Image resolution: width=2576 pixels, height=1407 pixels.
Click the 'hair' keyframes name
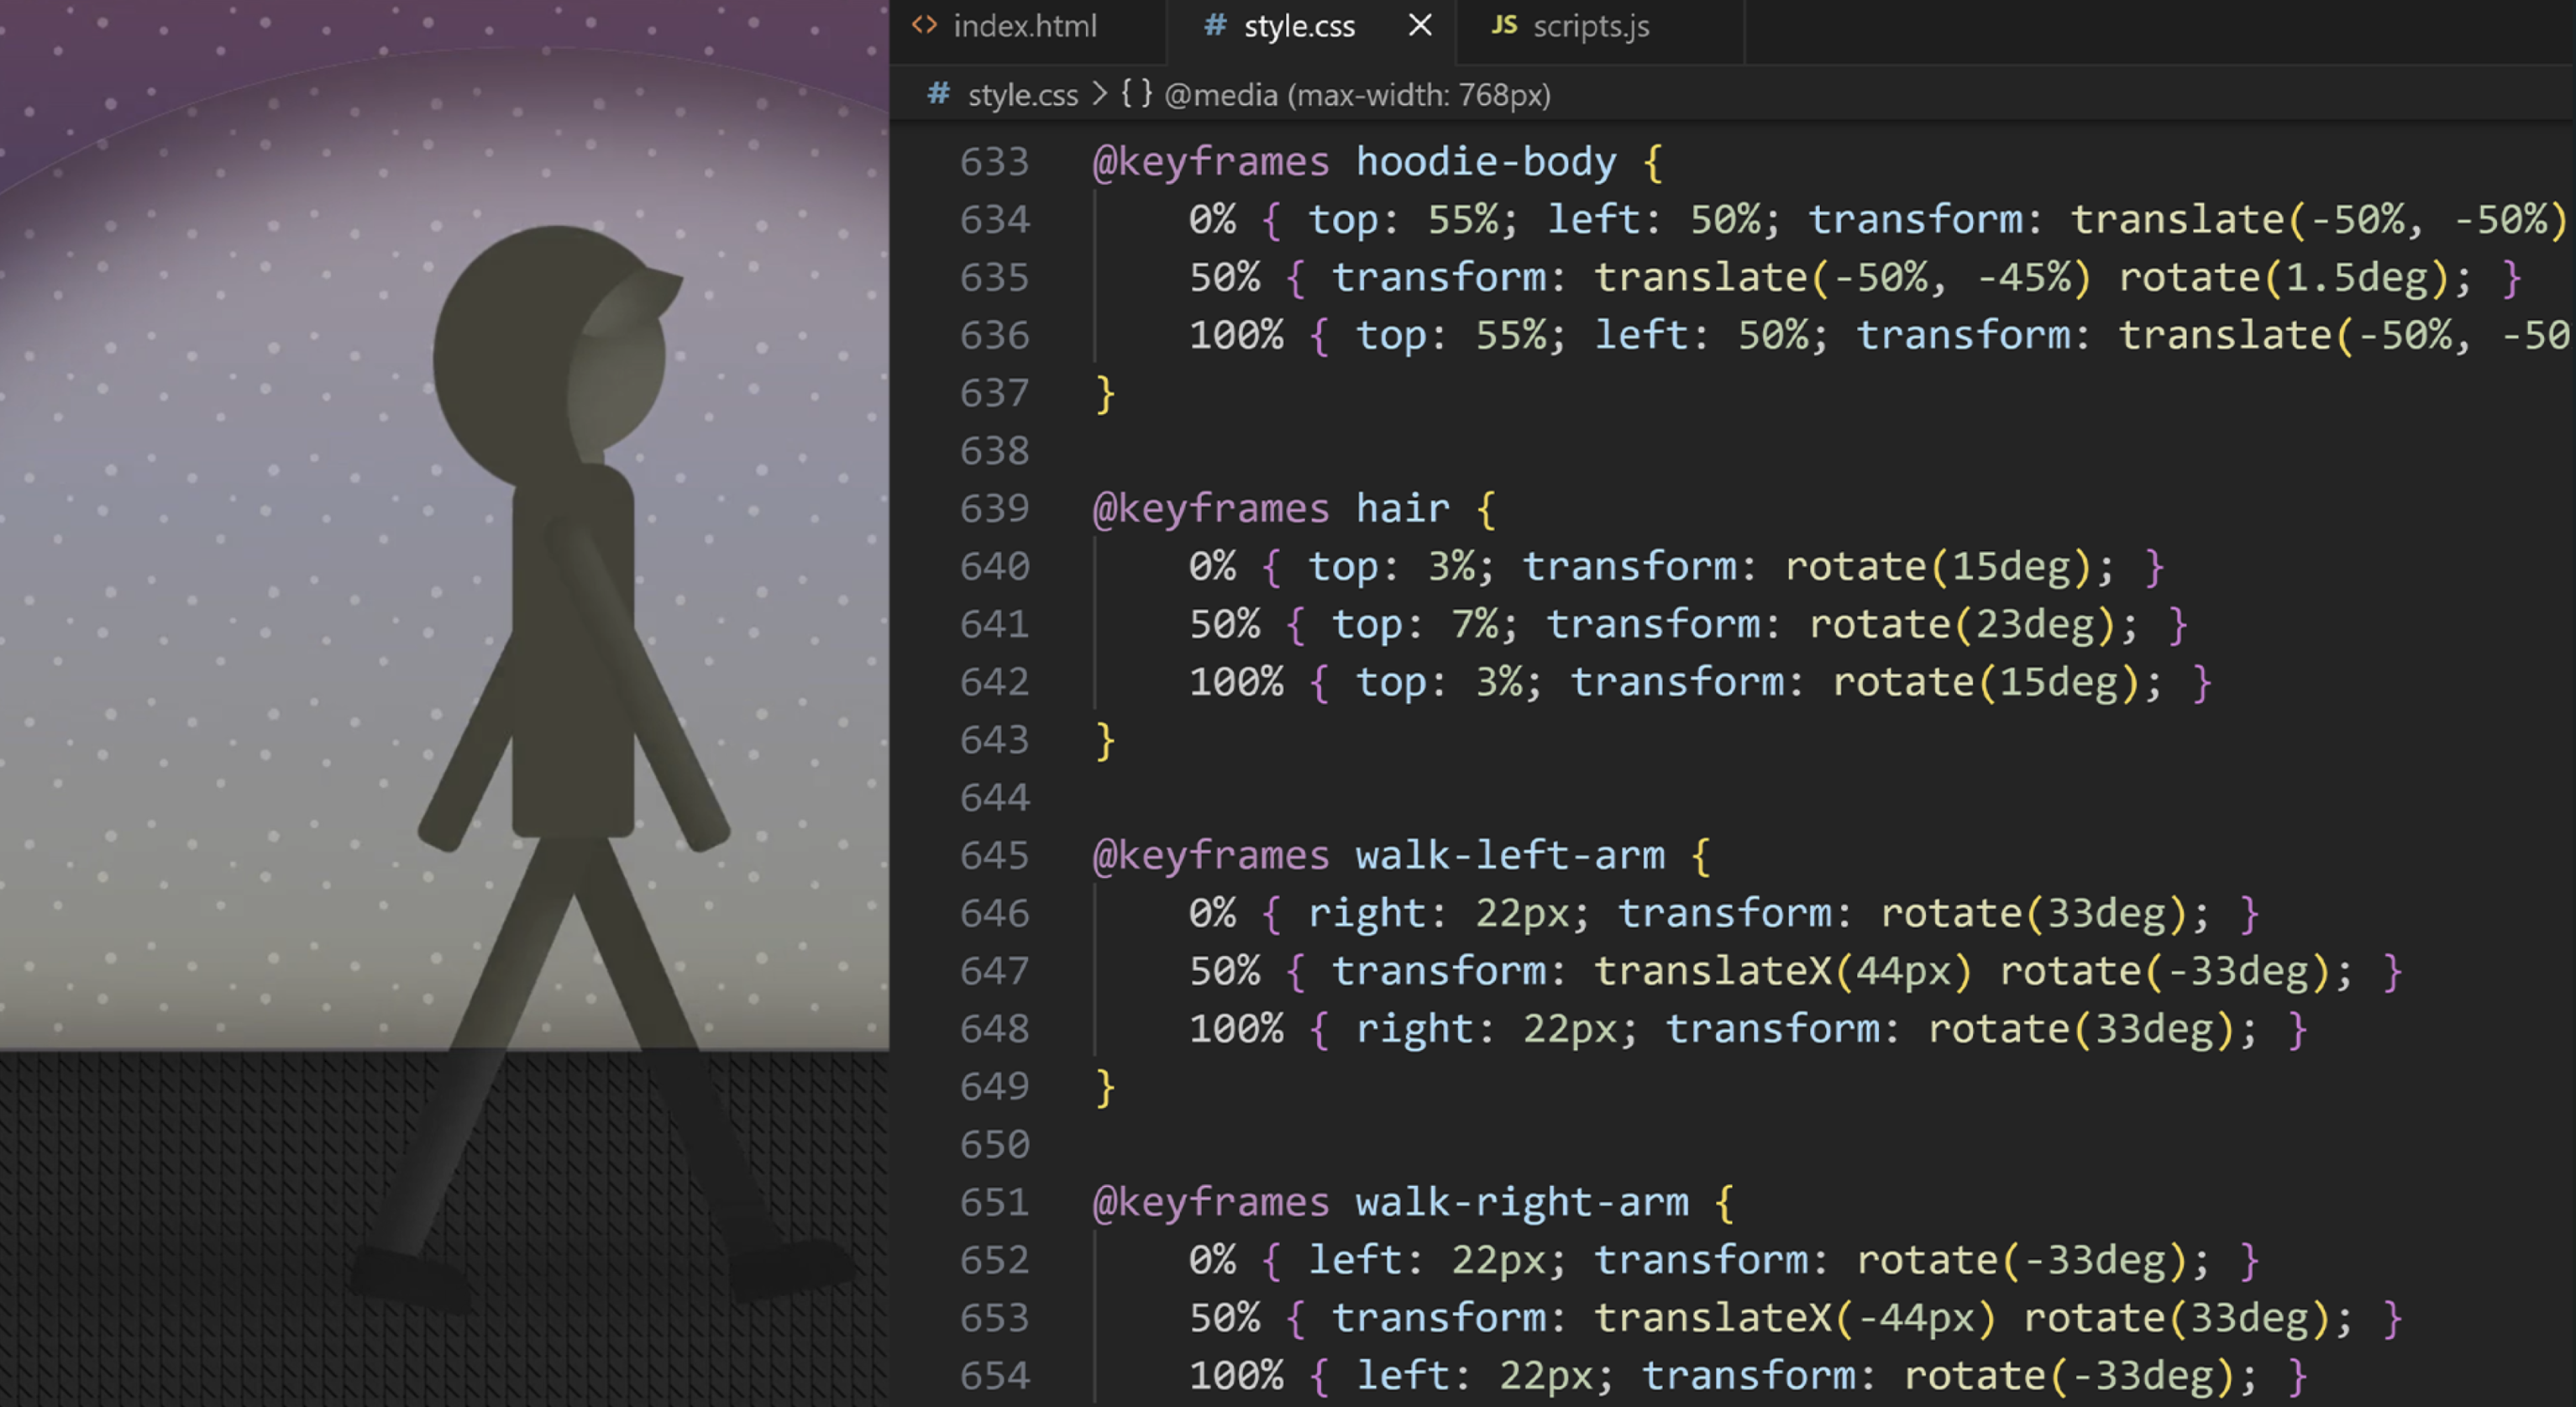[1402, 509]
